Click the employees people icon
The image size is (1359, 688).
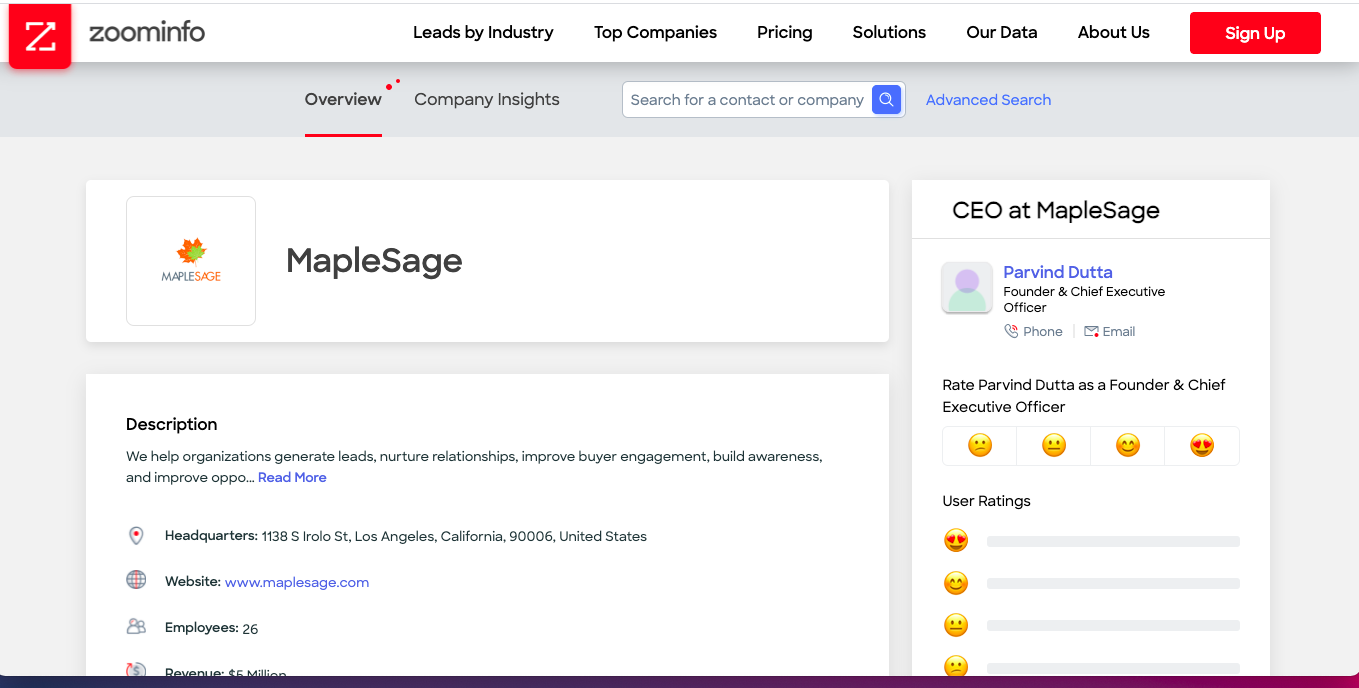(137, 627)
